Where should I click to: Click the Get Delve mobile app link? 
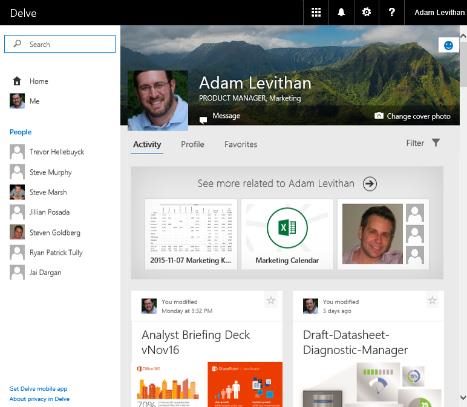(38, 389)
